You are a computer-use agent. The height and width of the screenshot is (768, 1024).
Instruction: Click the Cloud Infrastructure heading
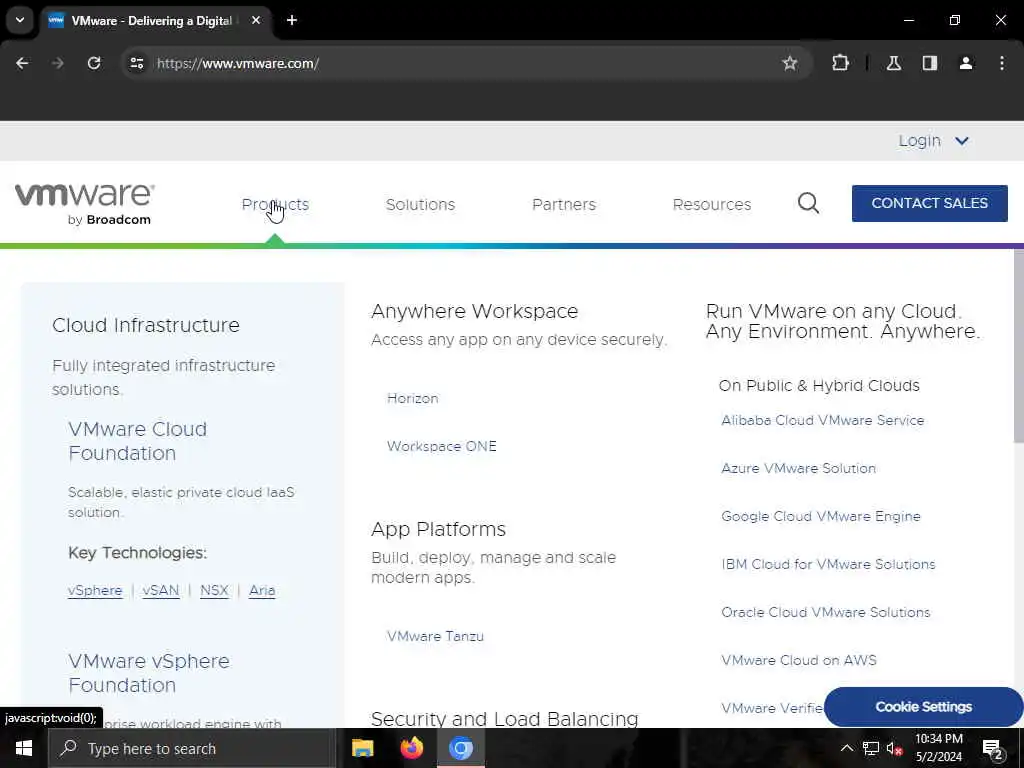point(146,325)
